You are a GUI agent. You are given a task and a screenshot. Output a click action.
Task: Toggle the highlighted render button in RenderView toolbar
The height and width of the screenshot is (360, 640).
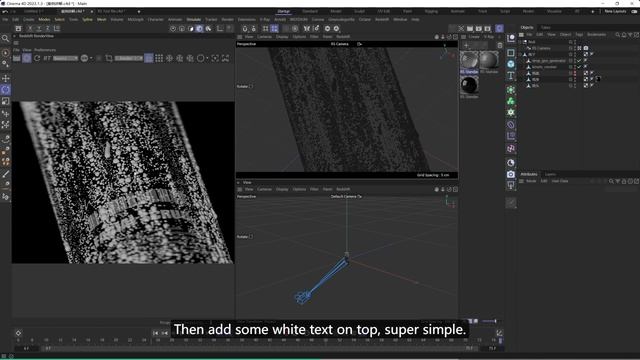27,58
